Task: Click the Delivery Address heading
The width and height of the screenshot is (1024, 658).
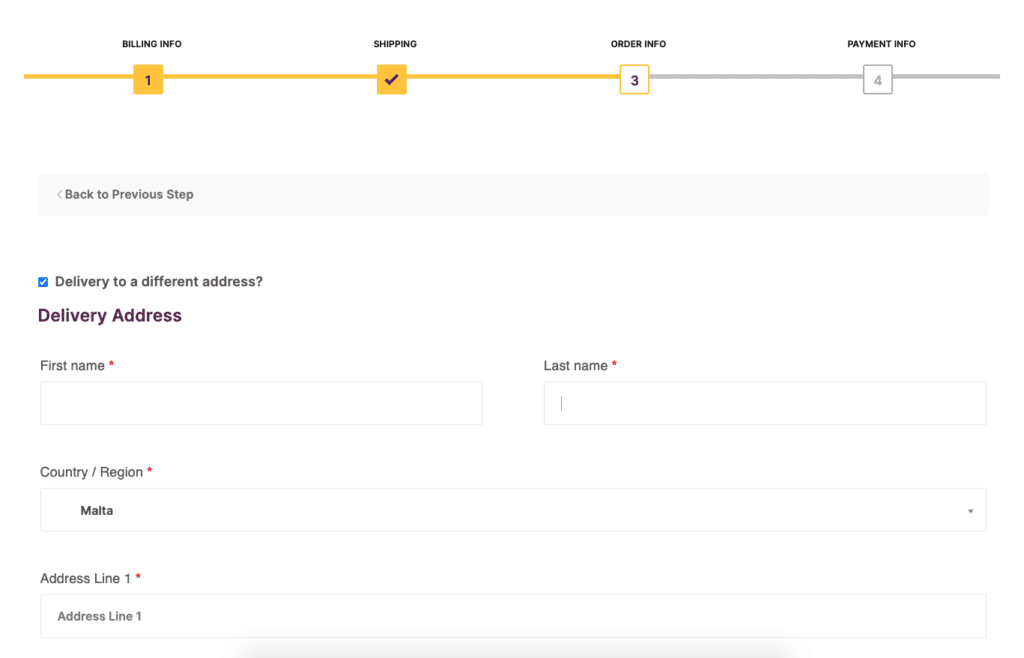Action: [110, 316]
